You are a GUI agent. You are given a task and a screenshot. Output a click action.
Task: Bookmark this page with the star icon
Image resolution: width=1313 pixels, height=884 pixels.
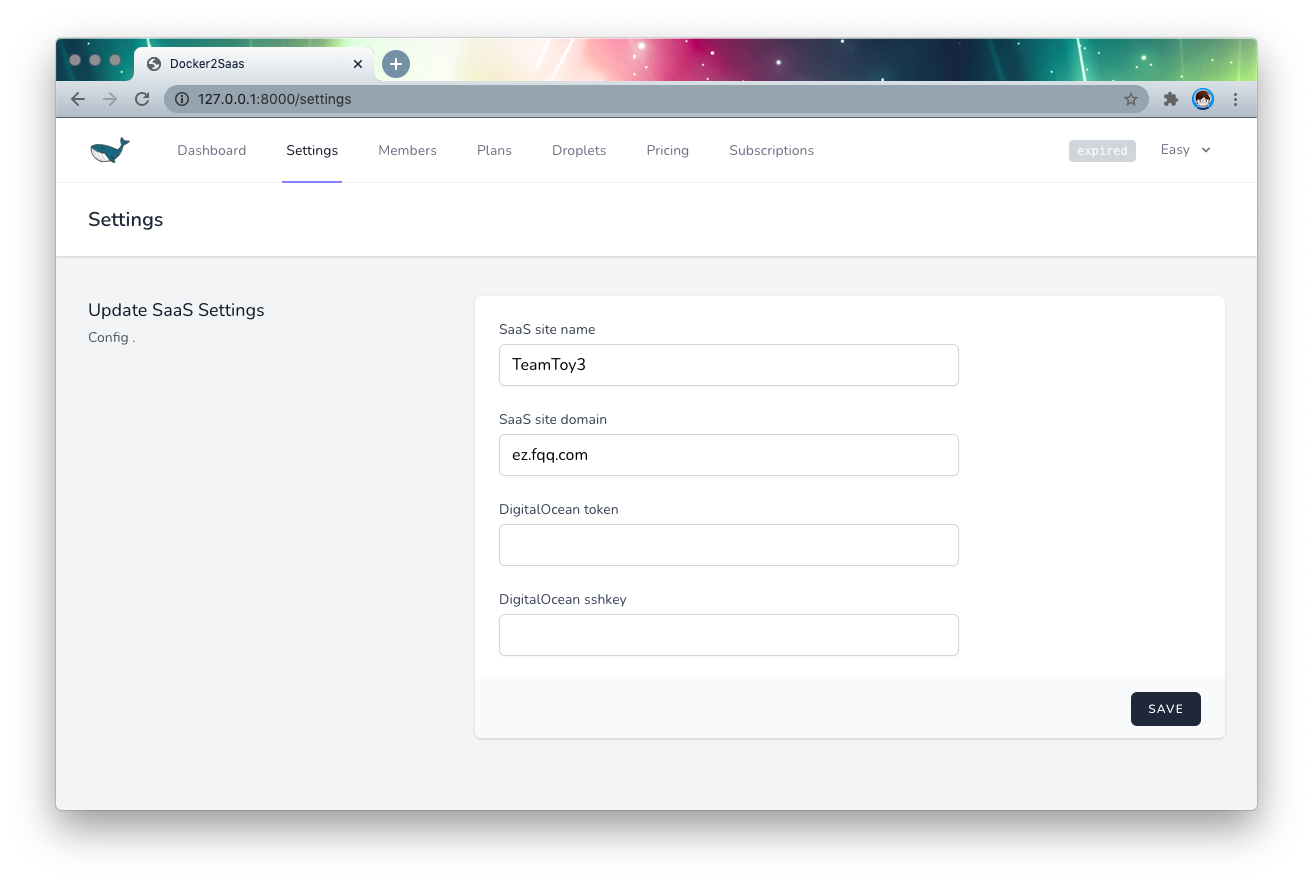[1131, 99]
